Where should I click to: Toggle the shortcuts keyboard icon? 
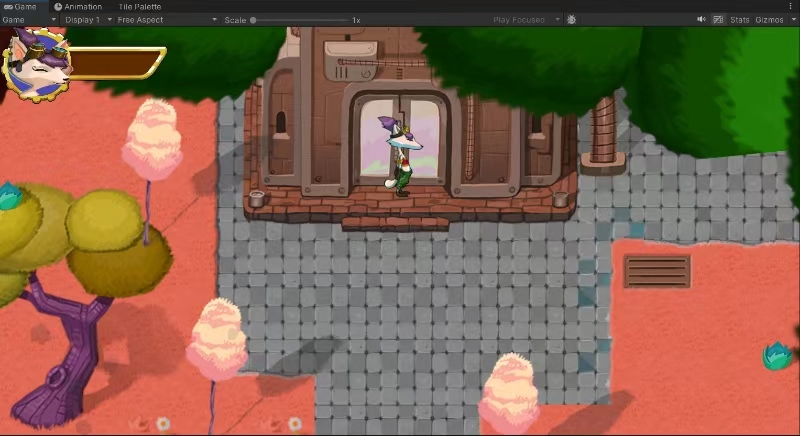[x=718, y=20]
